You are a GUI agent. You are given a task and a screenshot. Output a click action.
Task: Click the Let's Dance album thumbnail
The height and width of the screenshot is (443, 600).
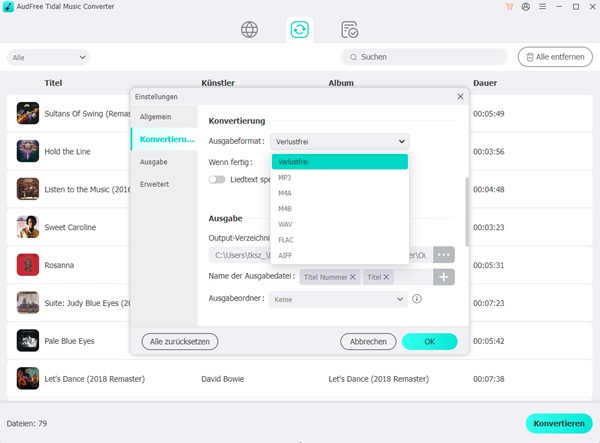click(x=28, y=378)
